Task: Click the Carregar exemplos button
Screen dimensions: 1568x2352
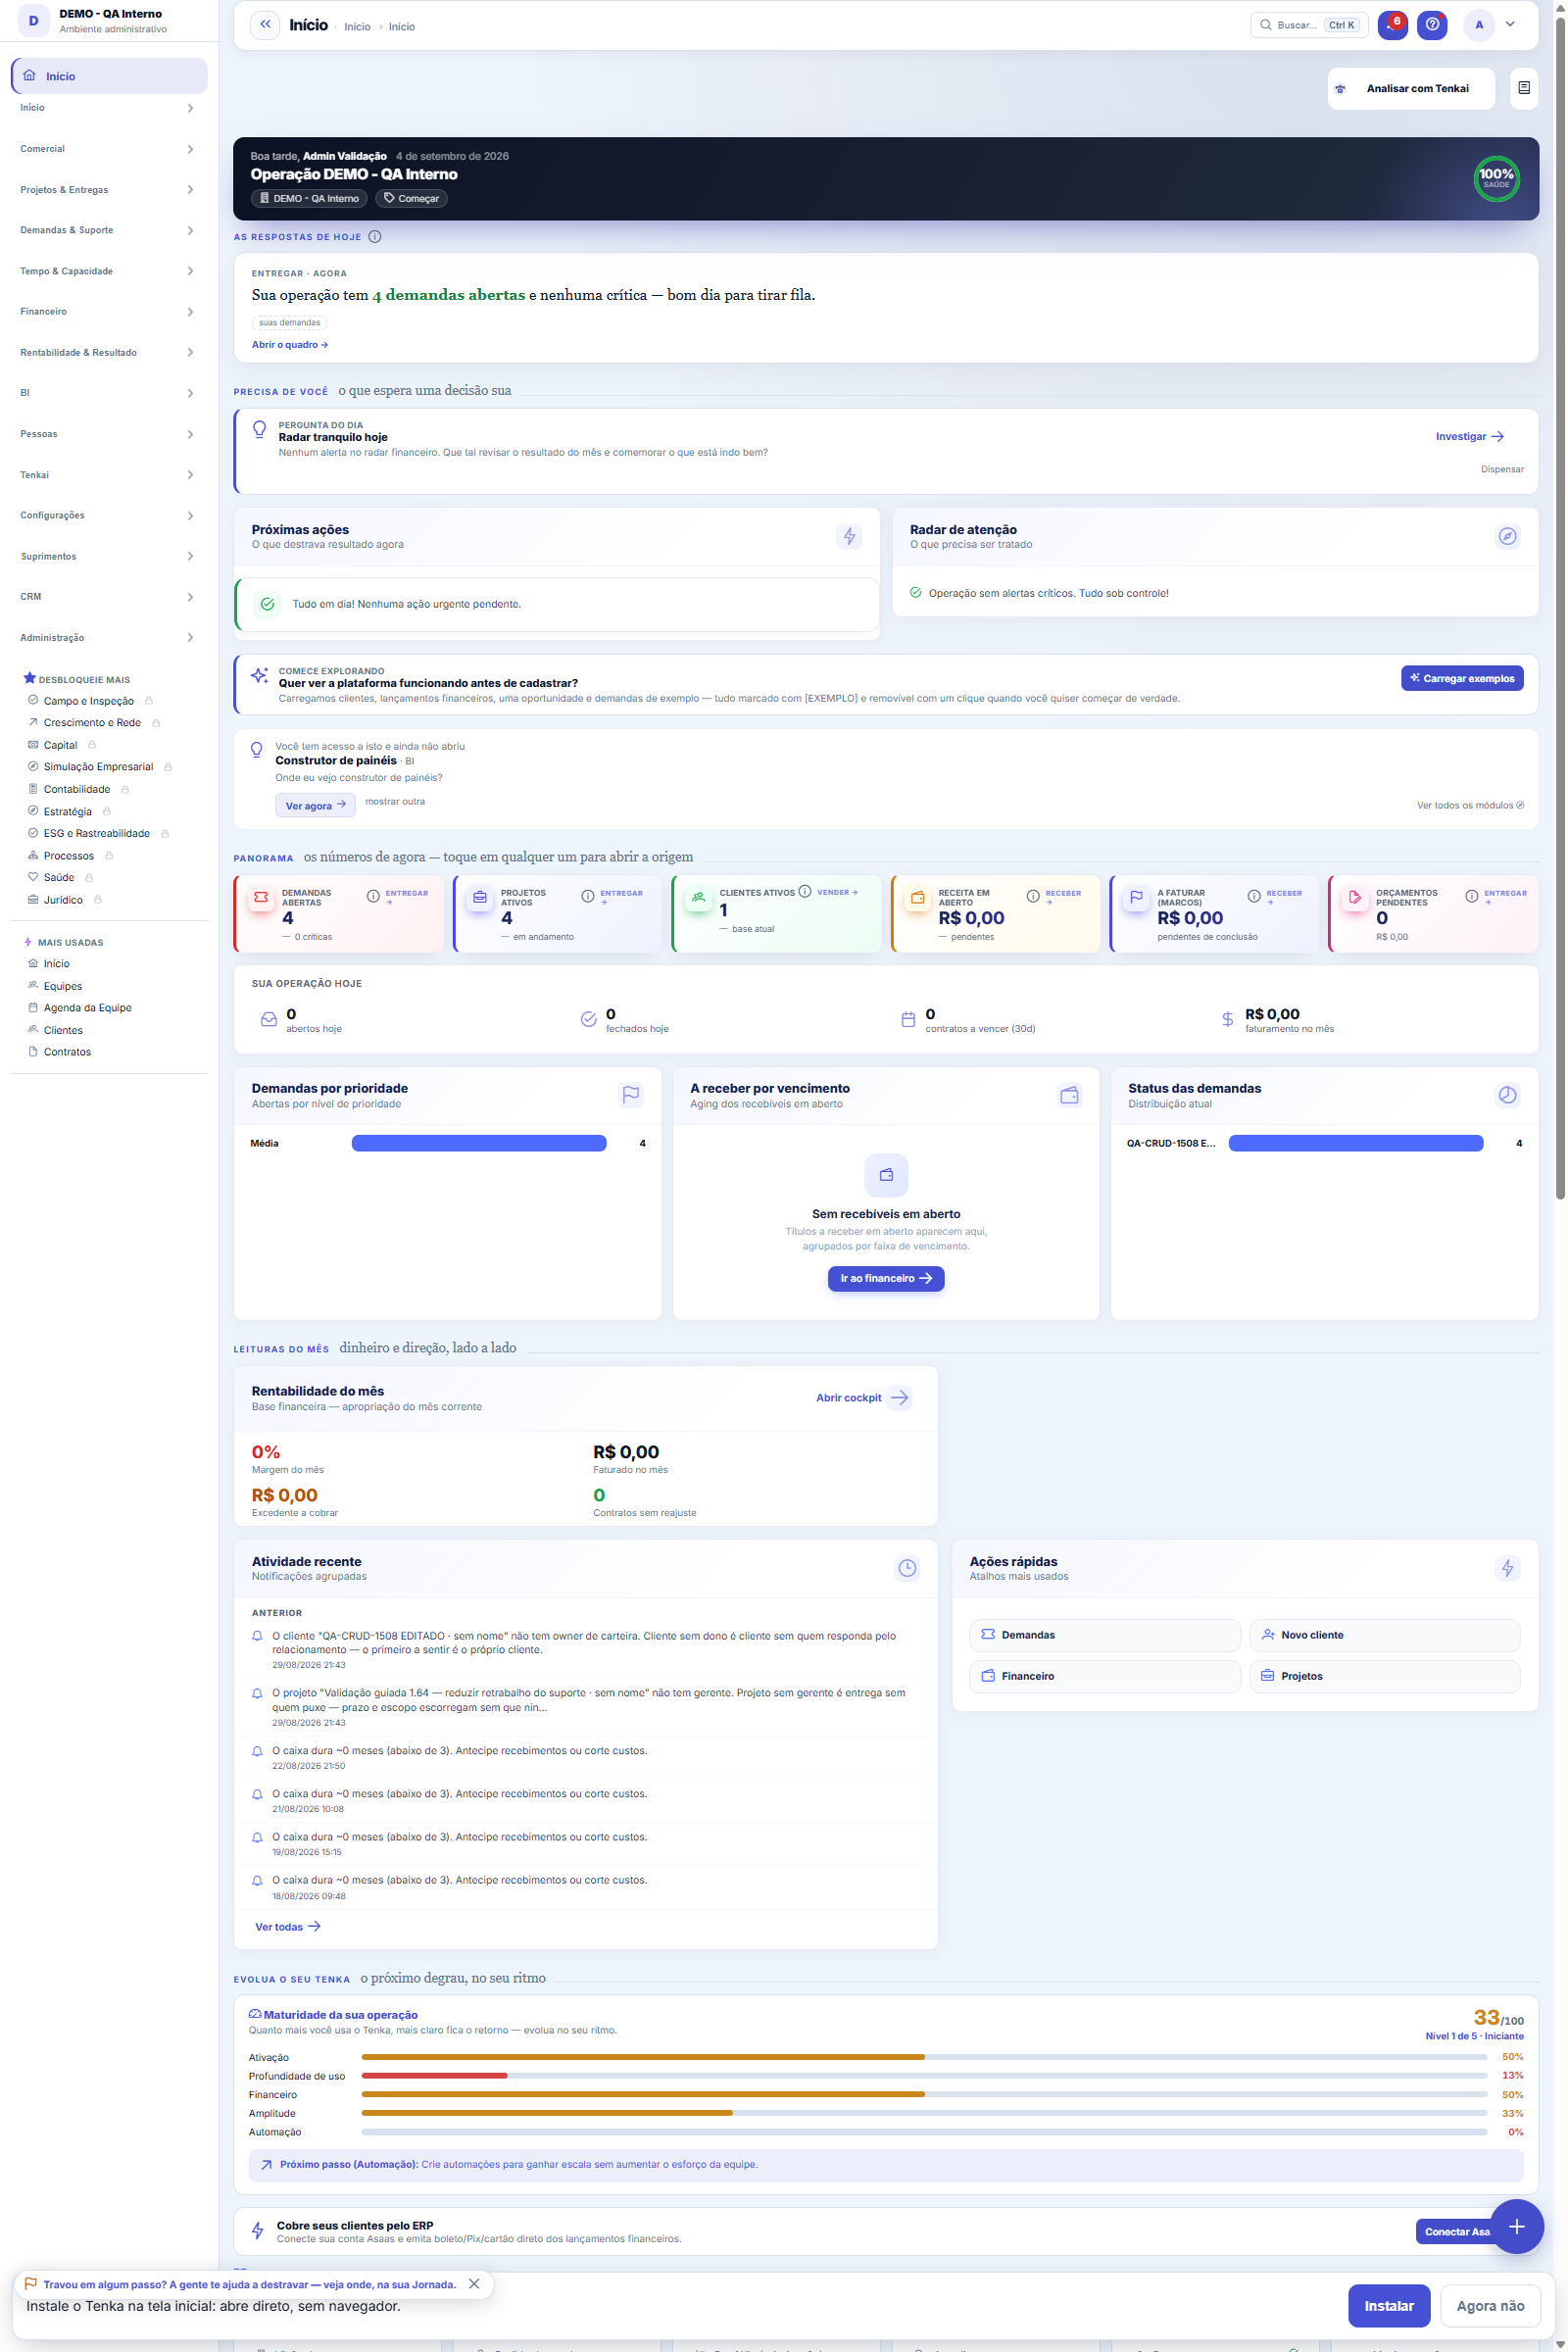Action: 1461,678
